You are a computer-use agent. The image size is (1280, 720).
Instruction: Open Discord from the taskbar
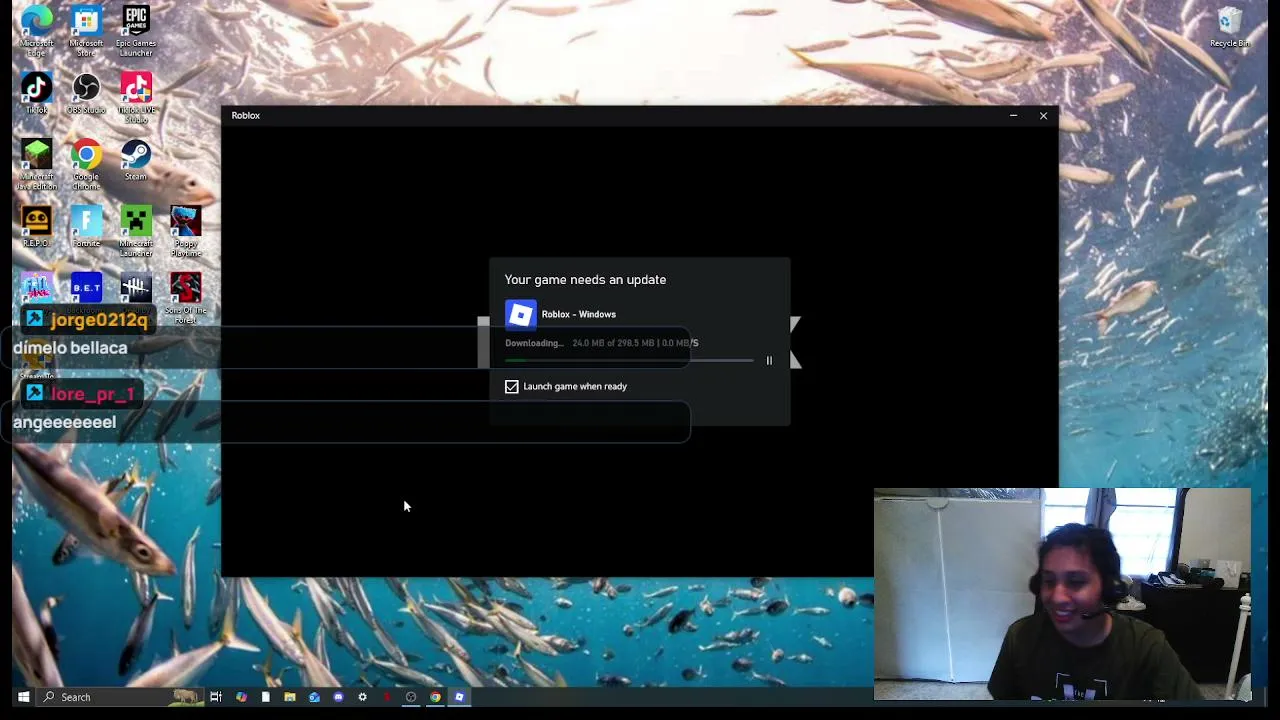[x=338, y=697]
